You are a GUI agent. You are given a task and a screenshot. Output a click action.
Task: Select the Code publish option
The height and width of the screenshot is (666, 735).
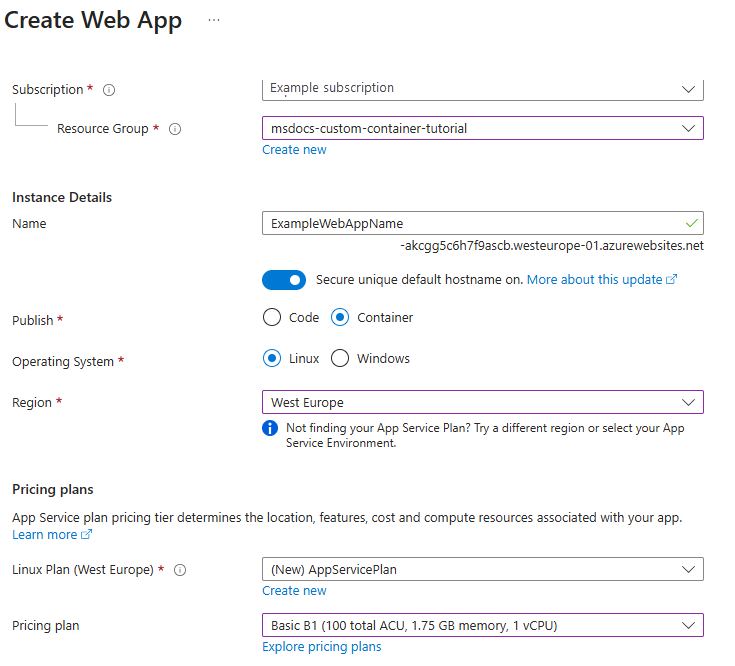pos(272,318)
